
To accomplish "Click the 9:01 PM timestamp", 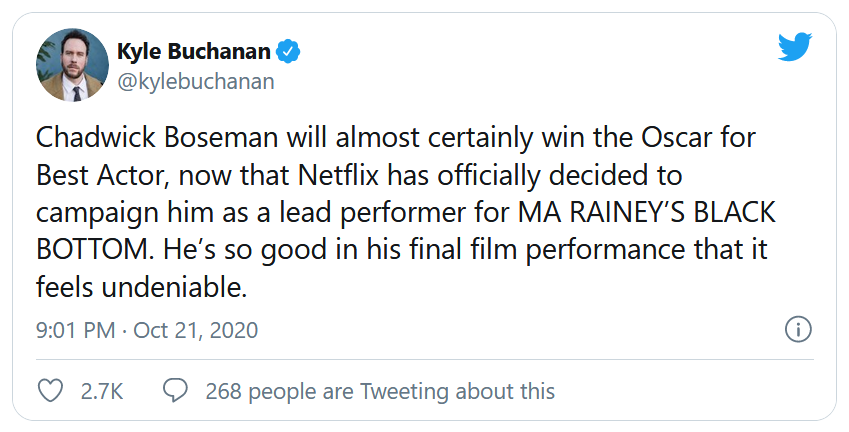I will point(75,330).
